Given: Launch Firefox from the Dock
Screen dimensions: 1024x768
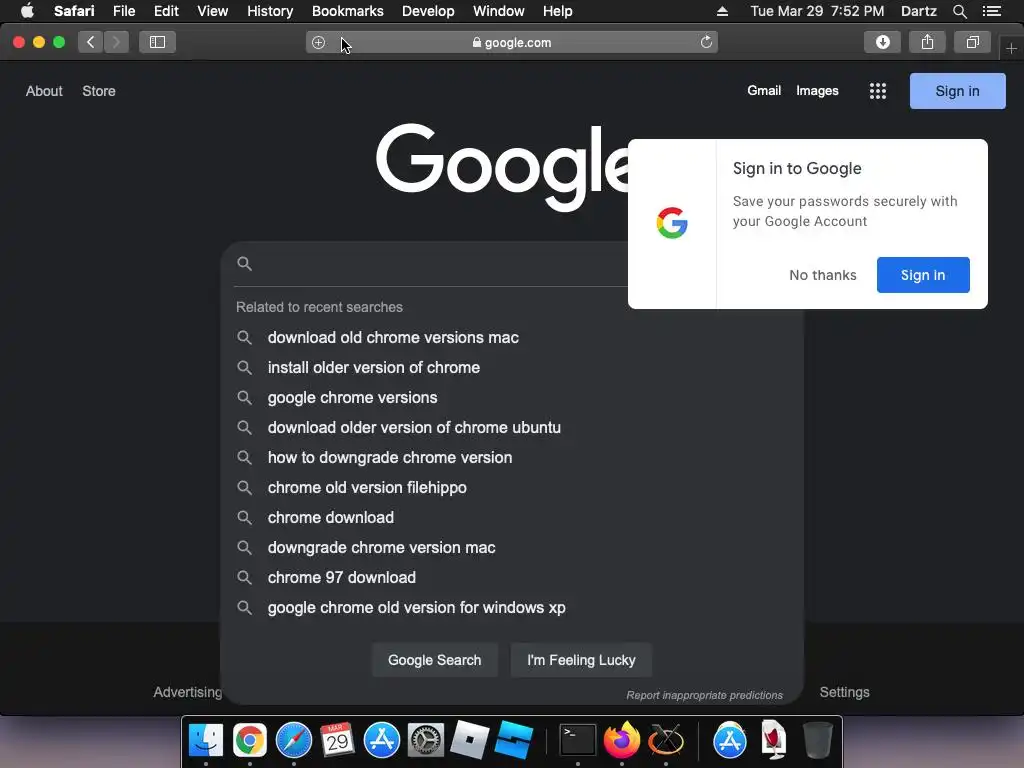Looking at the screenshot, I should point(622,740).
